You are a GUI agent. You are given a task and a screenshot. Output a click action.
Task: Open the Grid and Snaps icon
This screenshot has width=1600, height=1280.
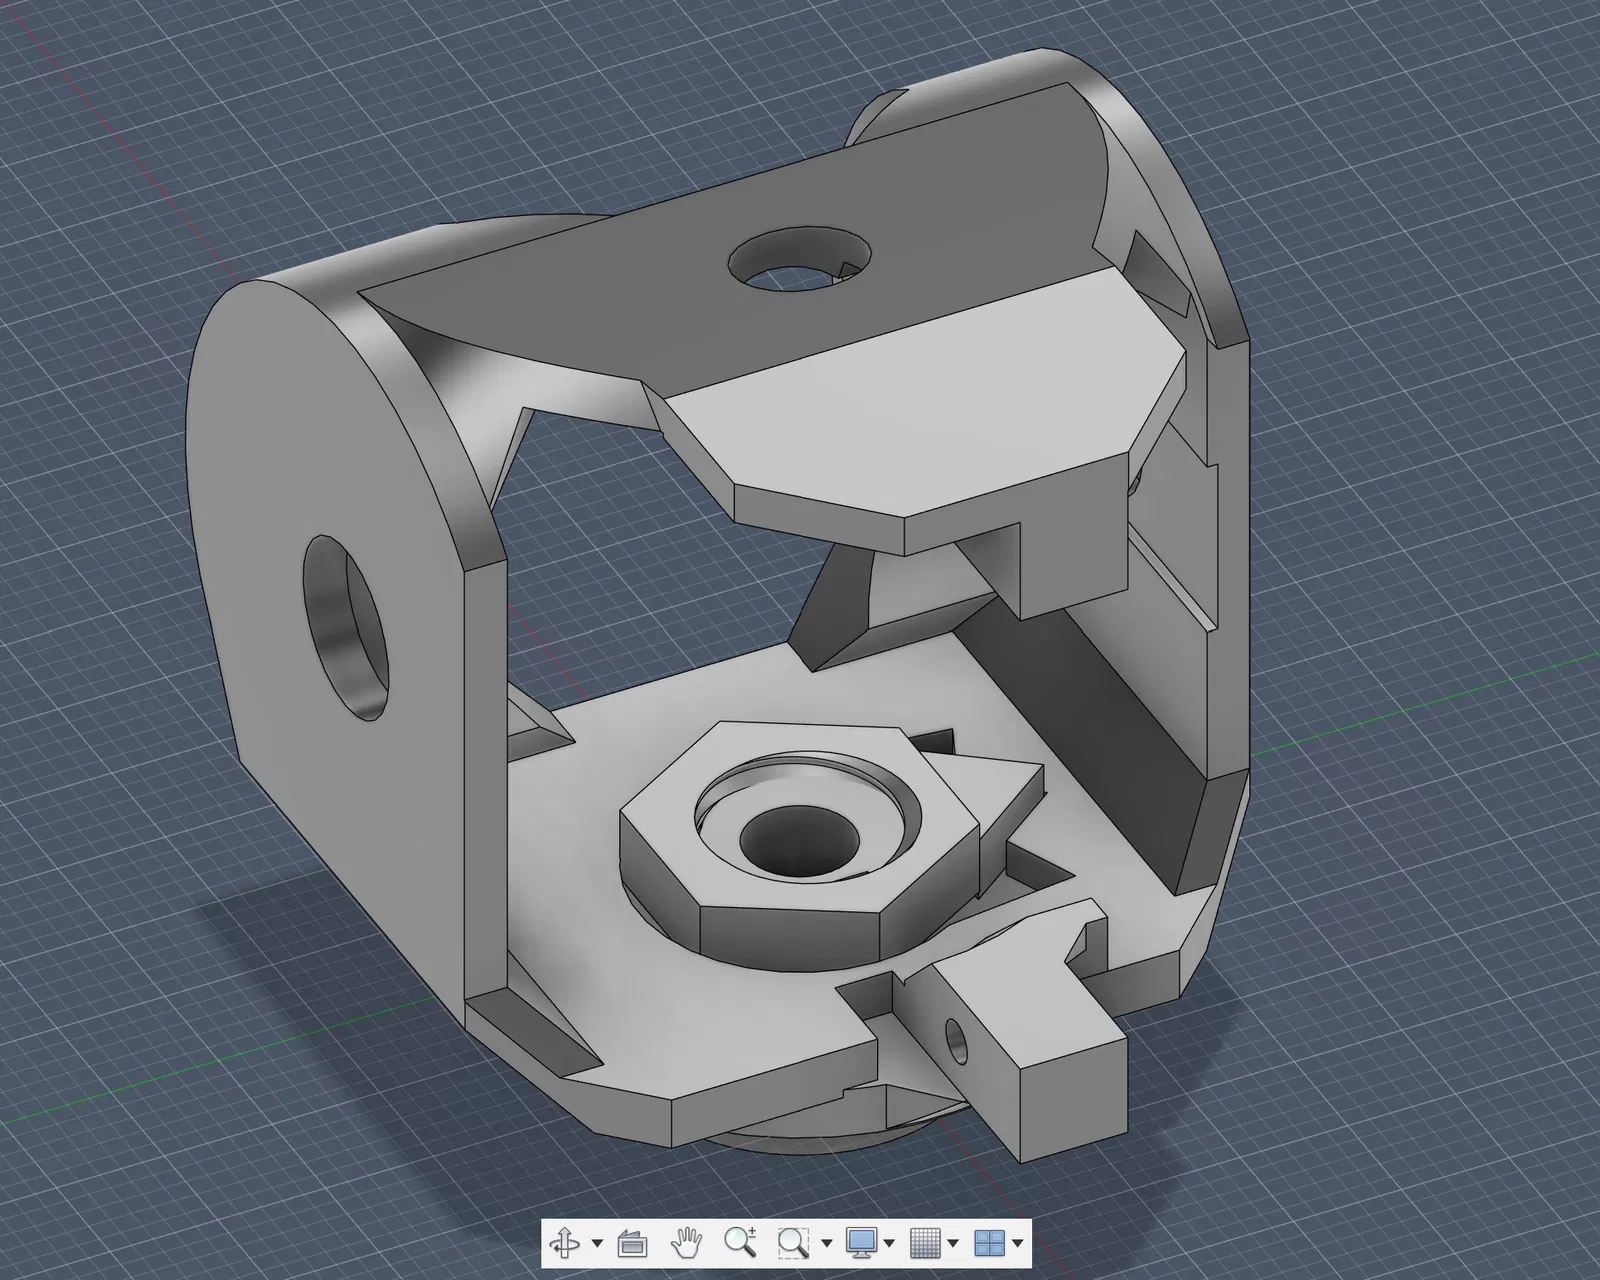(925, 1243)
